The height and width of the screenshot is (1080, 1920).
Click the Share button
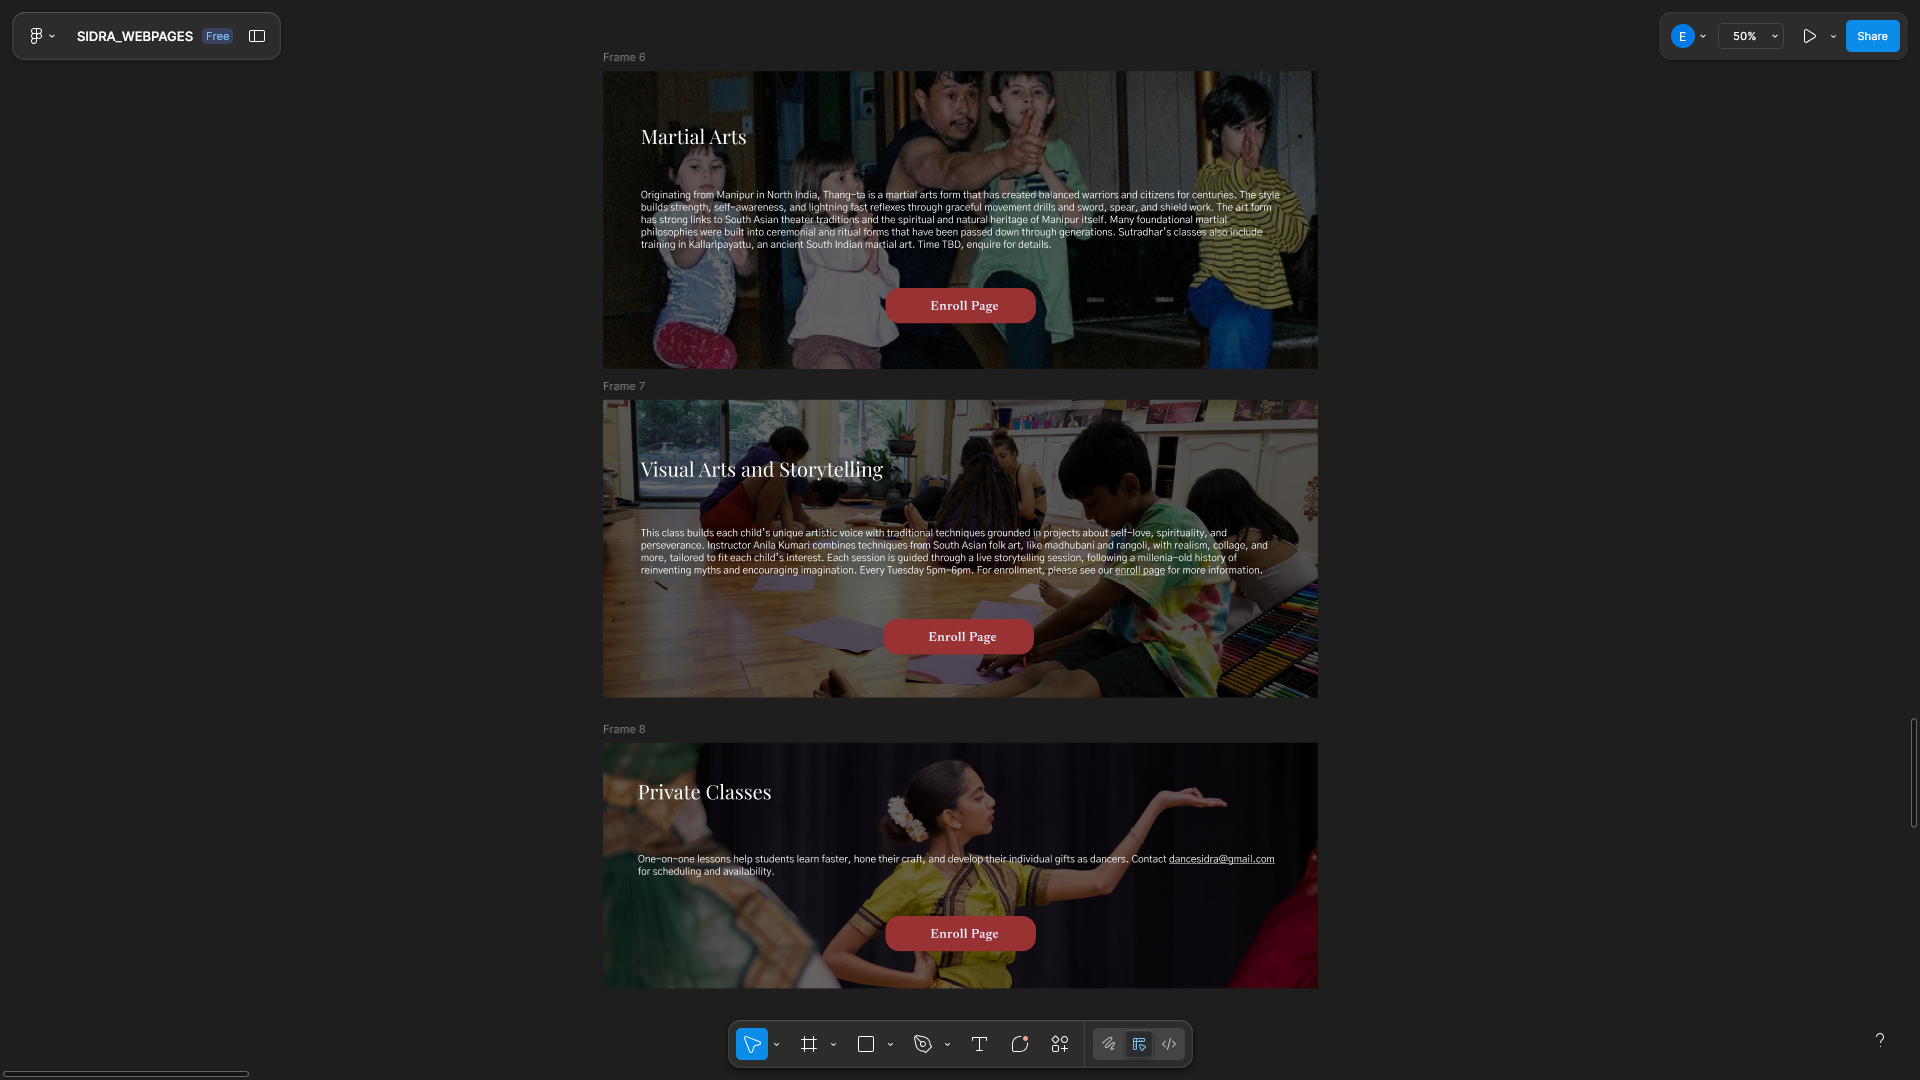(x=1872, y=36)
